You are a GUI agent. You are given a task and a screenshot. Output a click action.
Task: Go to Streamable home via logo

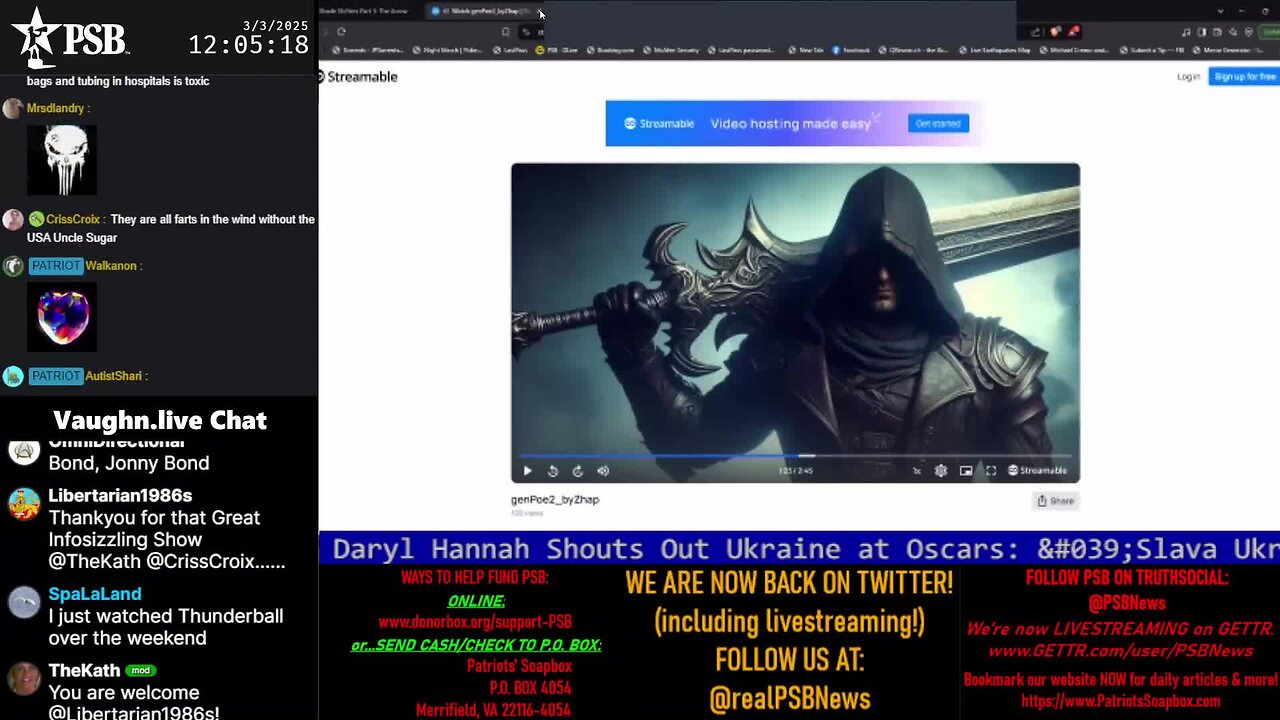358,77
